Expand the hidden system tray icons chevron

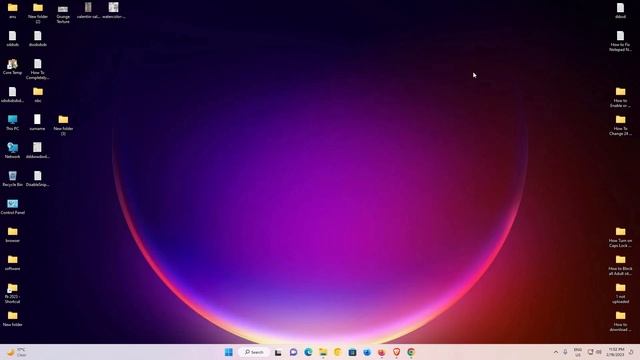pos(556,352)
